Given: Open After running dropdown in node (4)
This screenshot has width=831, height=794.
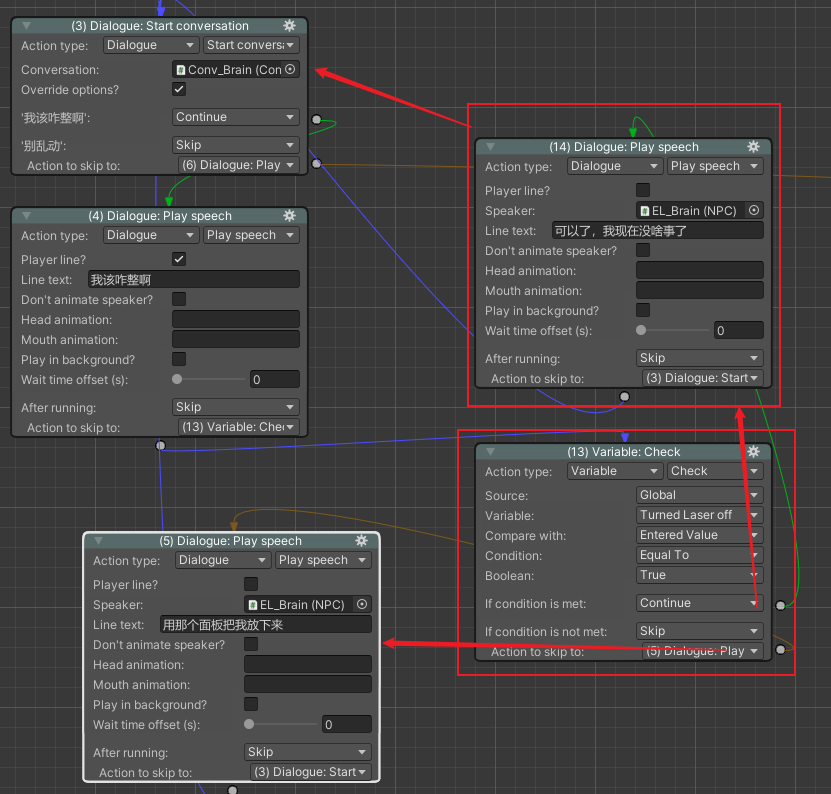Looking at the screenshot, I should [236, 407].
